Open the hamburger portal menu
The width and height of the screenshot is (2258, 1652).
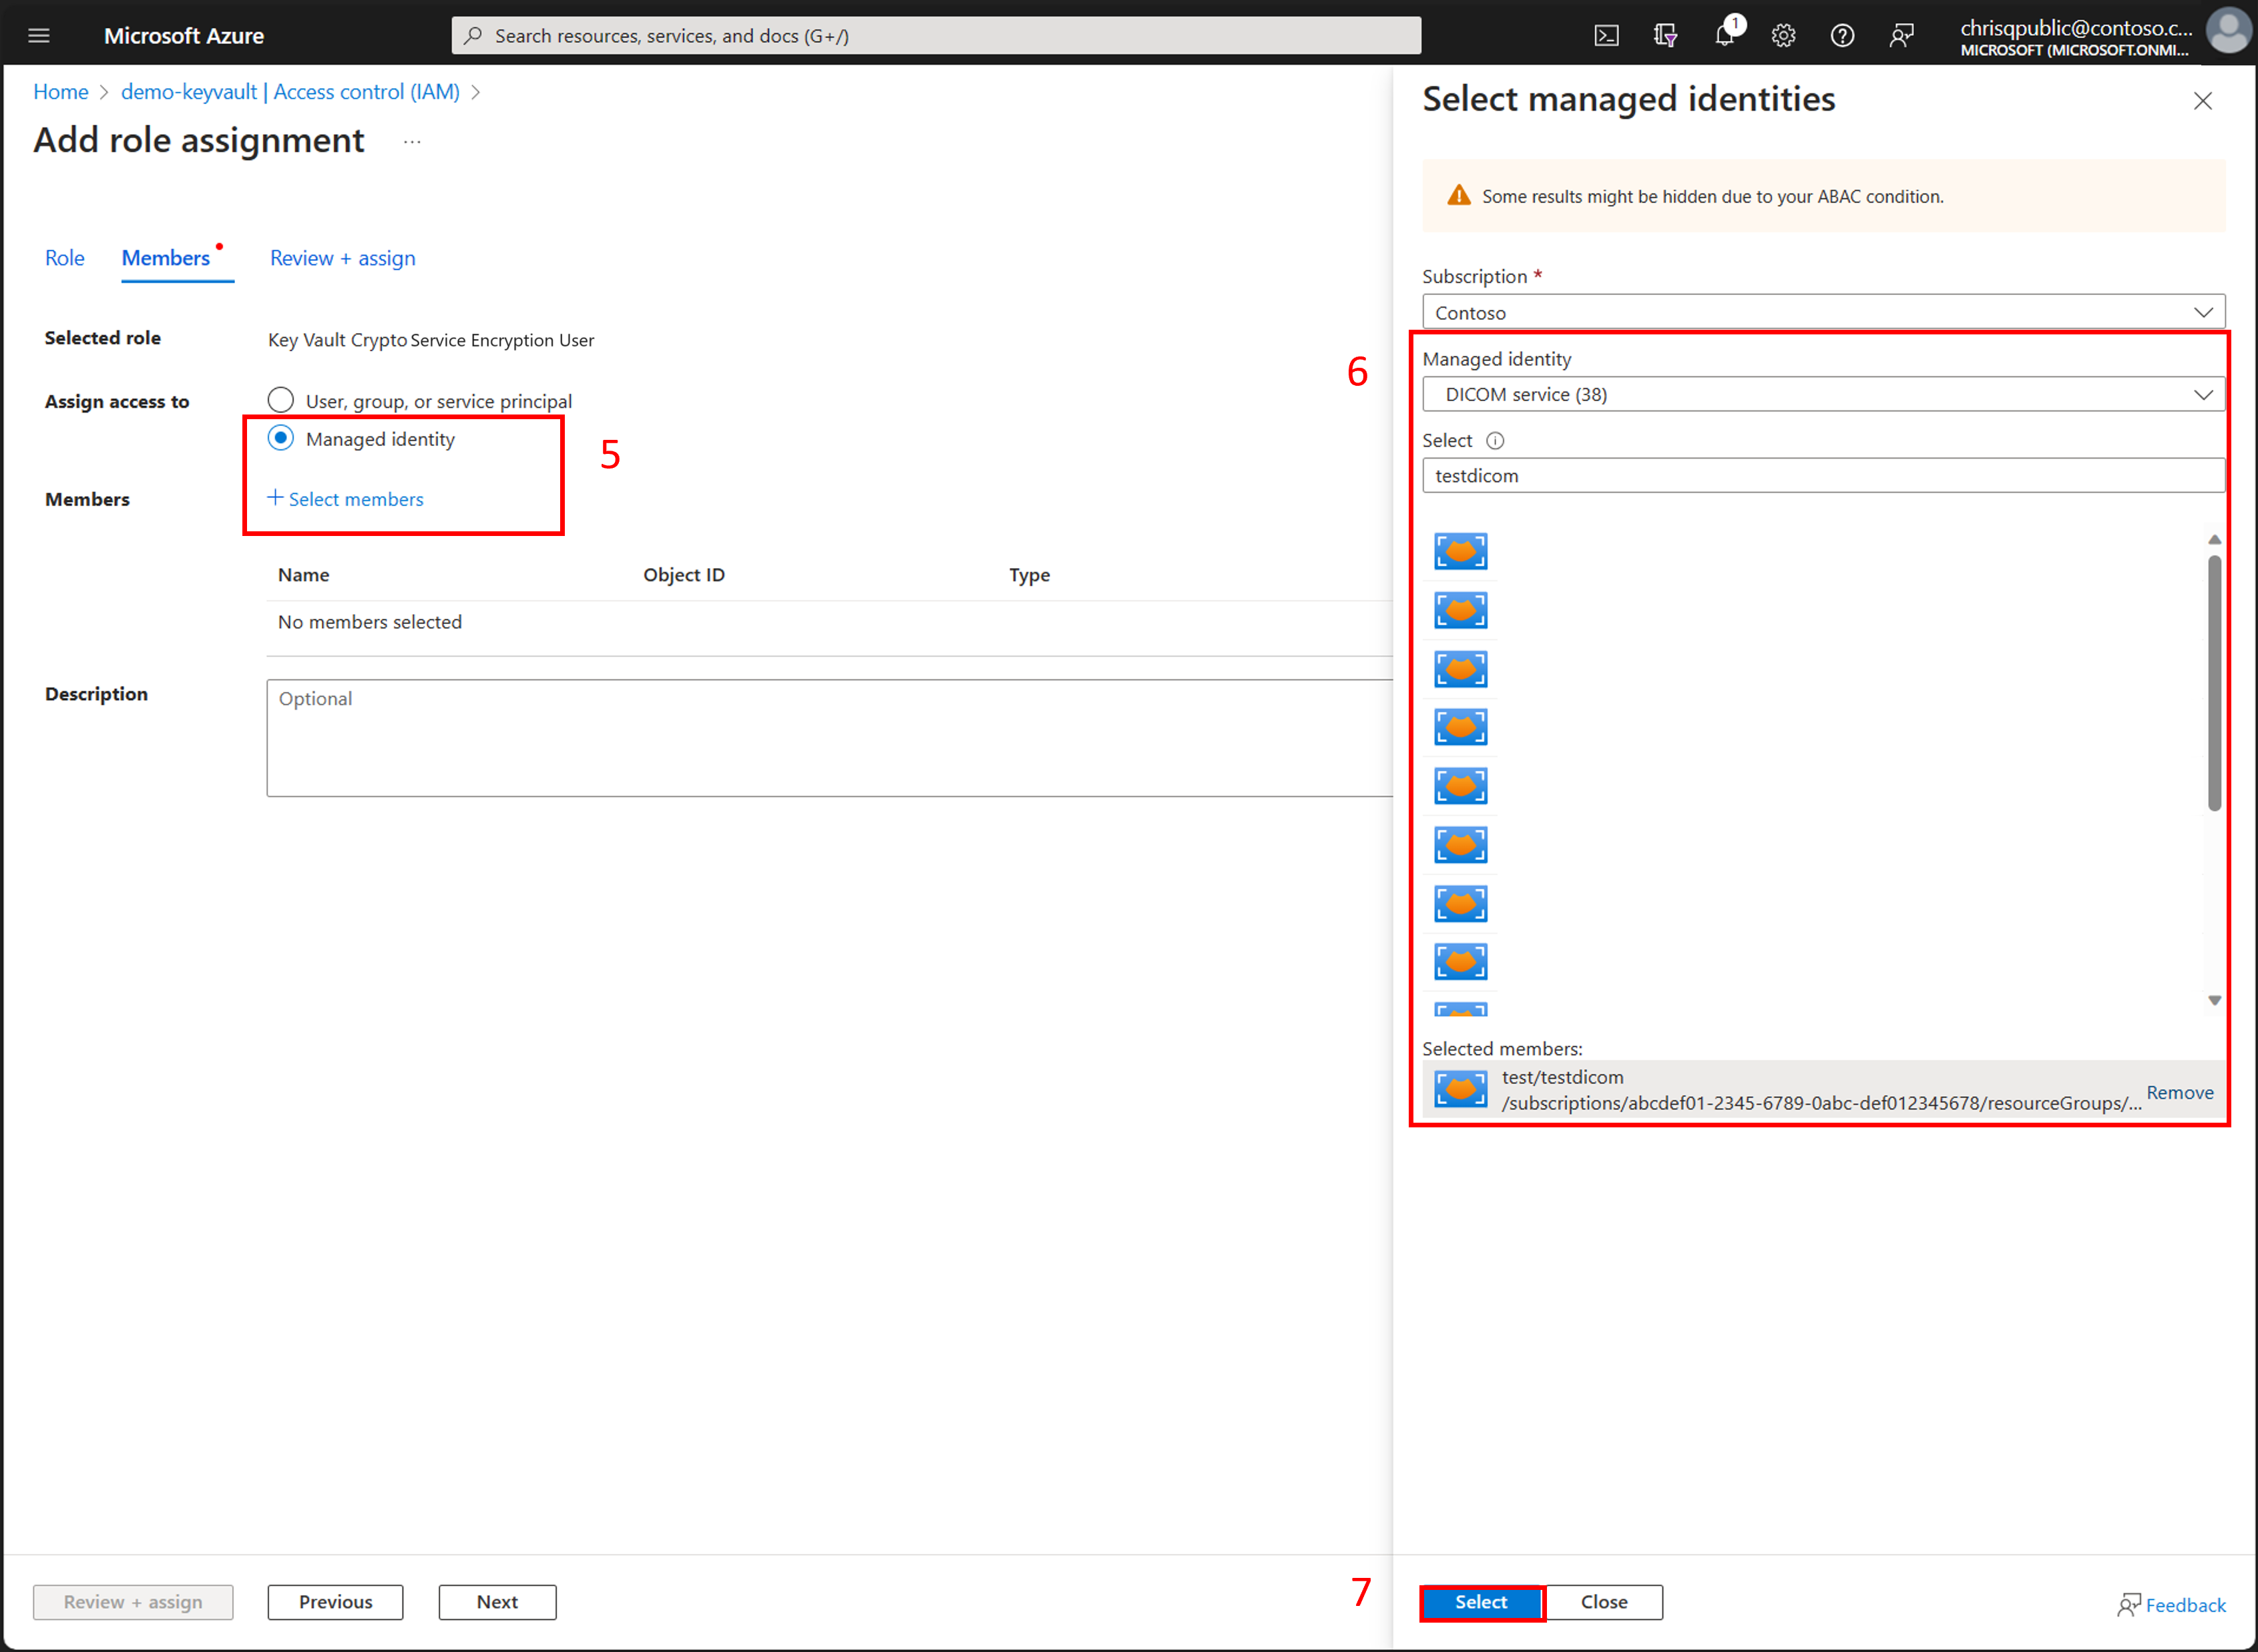[x=39, y=36]
